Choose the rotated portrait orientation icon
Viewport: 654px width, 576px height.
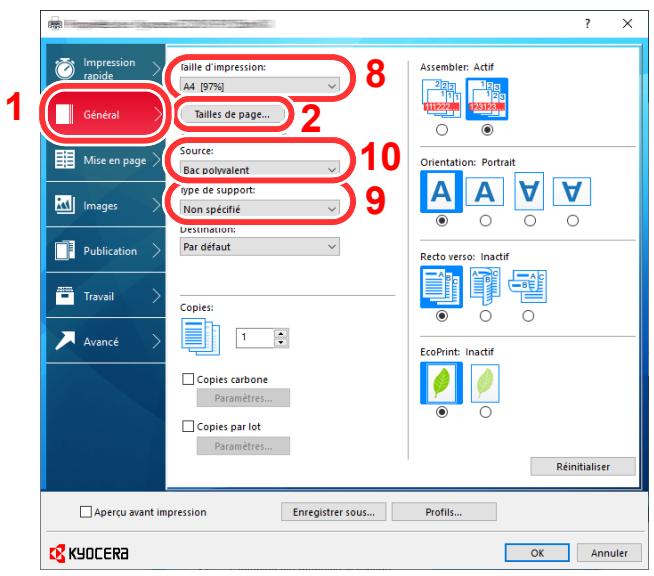(x=529, y=191)
